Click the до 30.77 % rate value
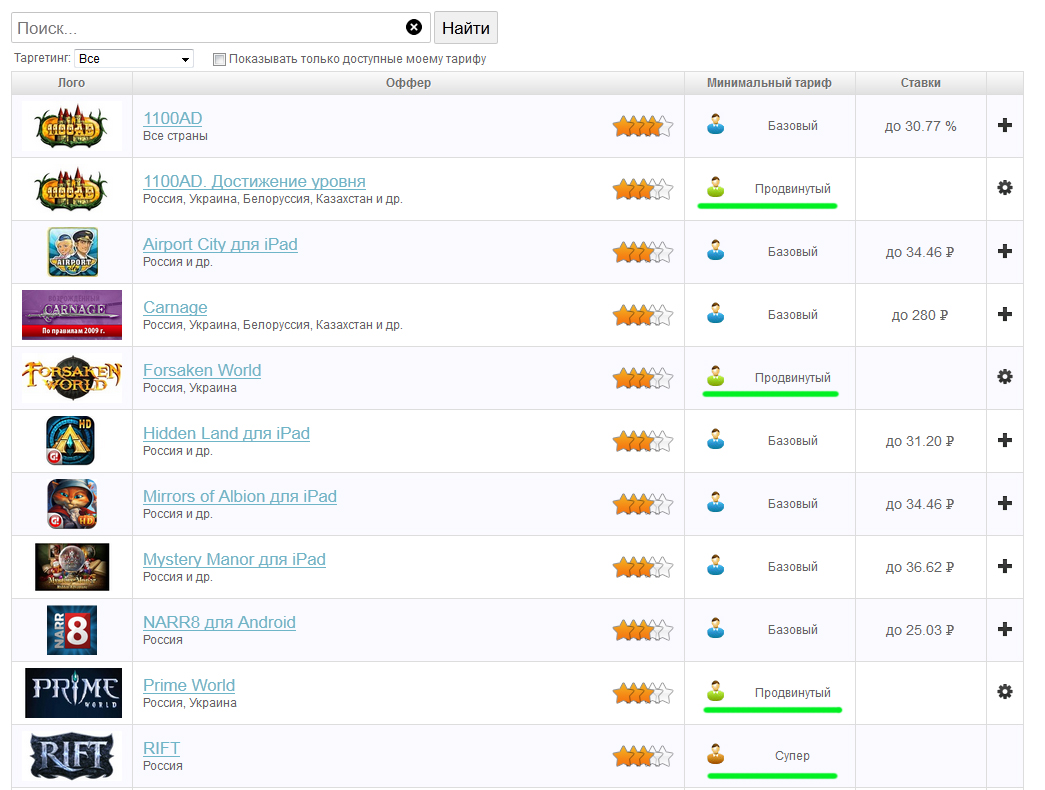The width and height of the screenshot is (1045, 790). (x=920, y=126)
